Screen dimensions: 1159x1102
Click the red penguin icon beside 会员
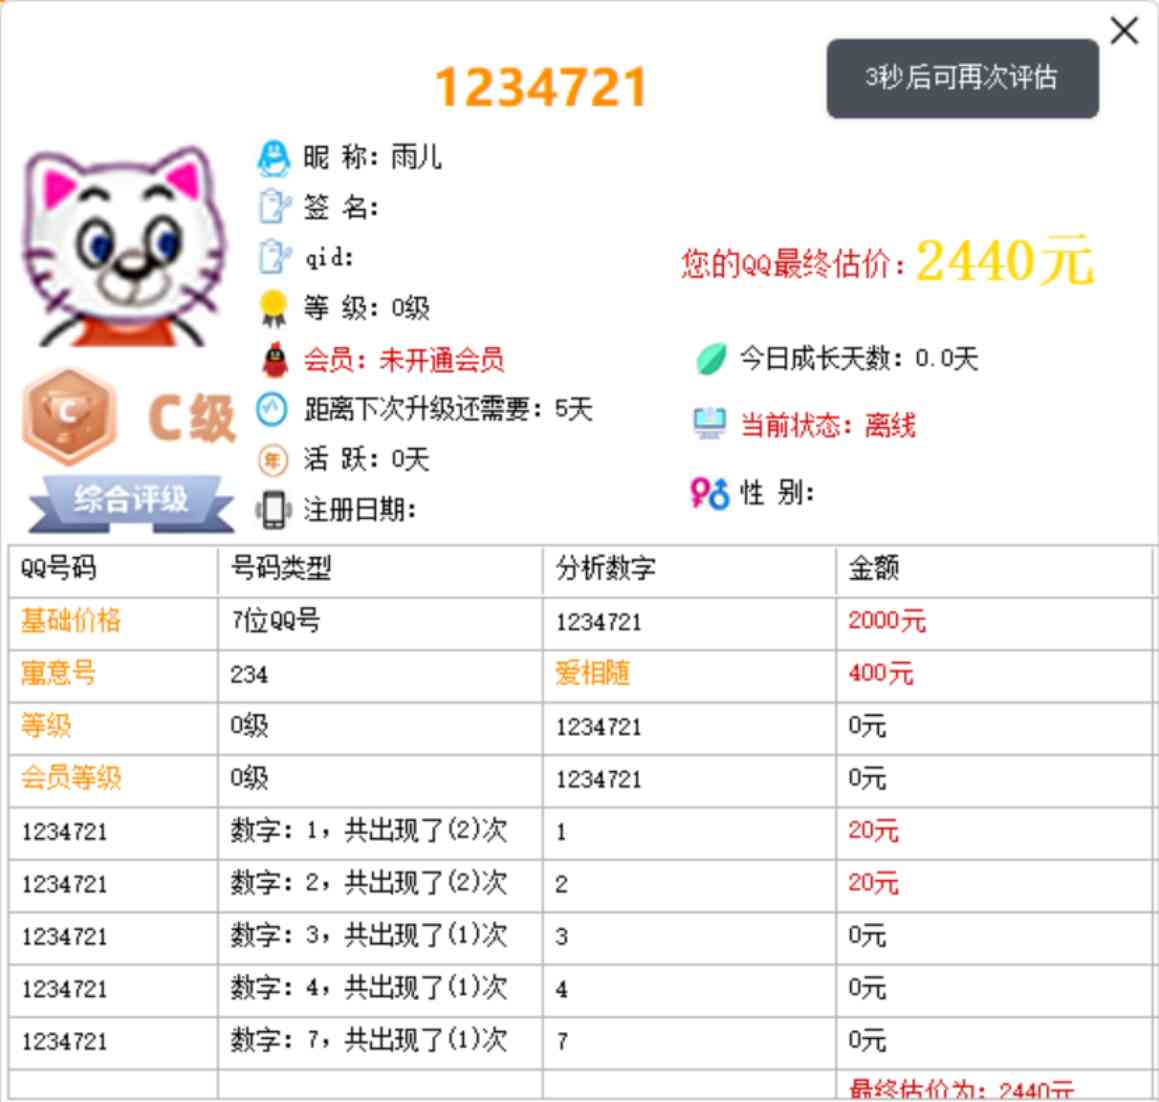coord(275,360)
